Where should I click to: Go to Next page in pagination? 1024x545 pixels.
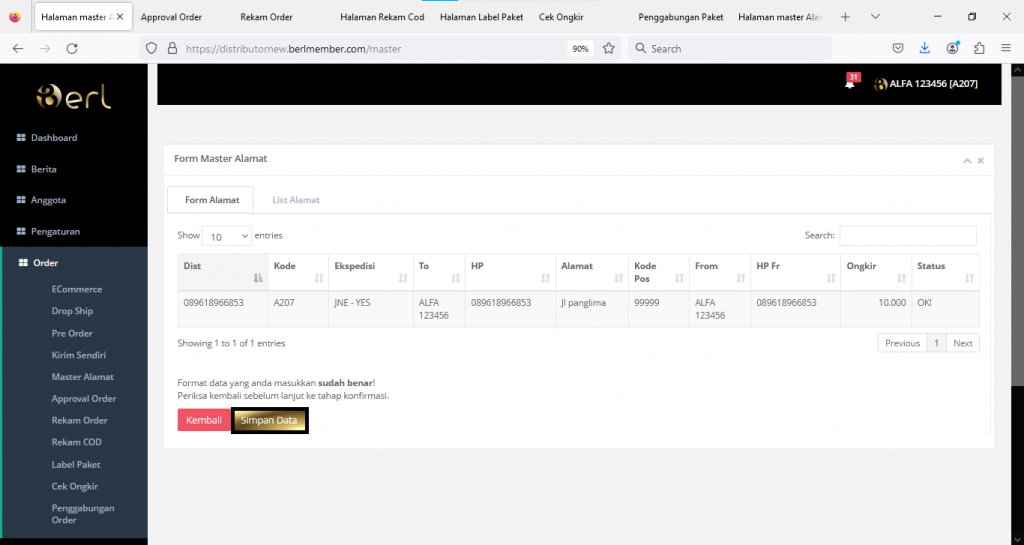point(962,343)
